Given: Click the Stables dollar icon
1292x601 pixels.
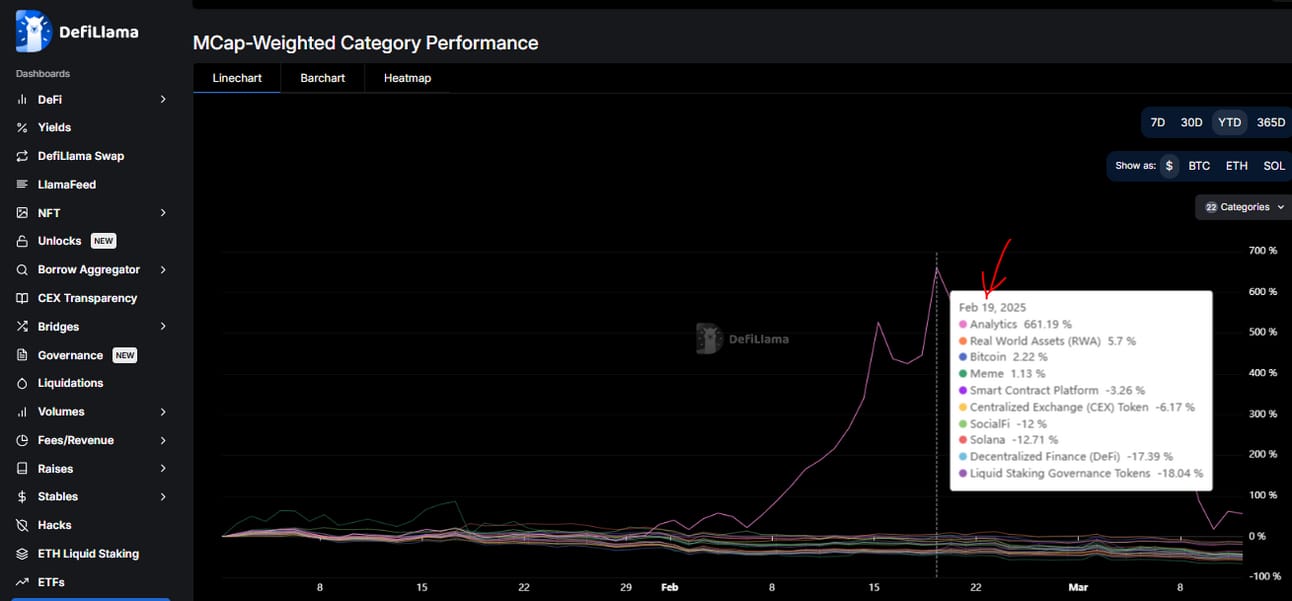Looking at the screenshot, I should click(22, 497).
